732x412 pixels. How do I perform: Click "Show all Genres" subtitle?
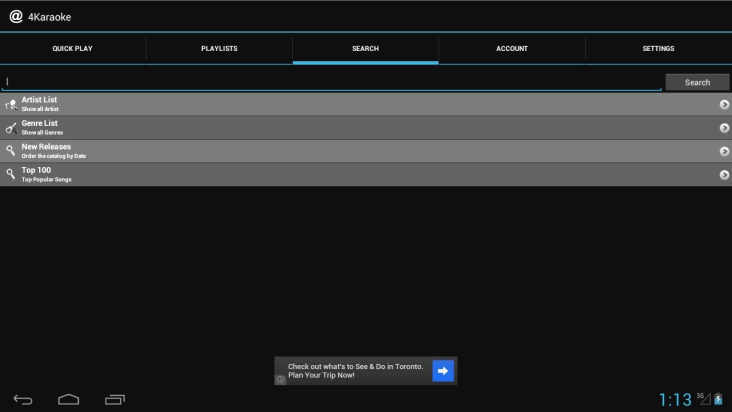[42, 133]
